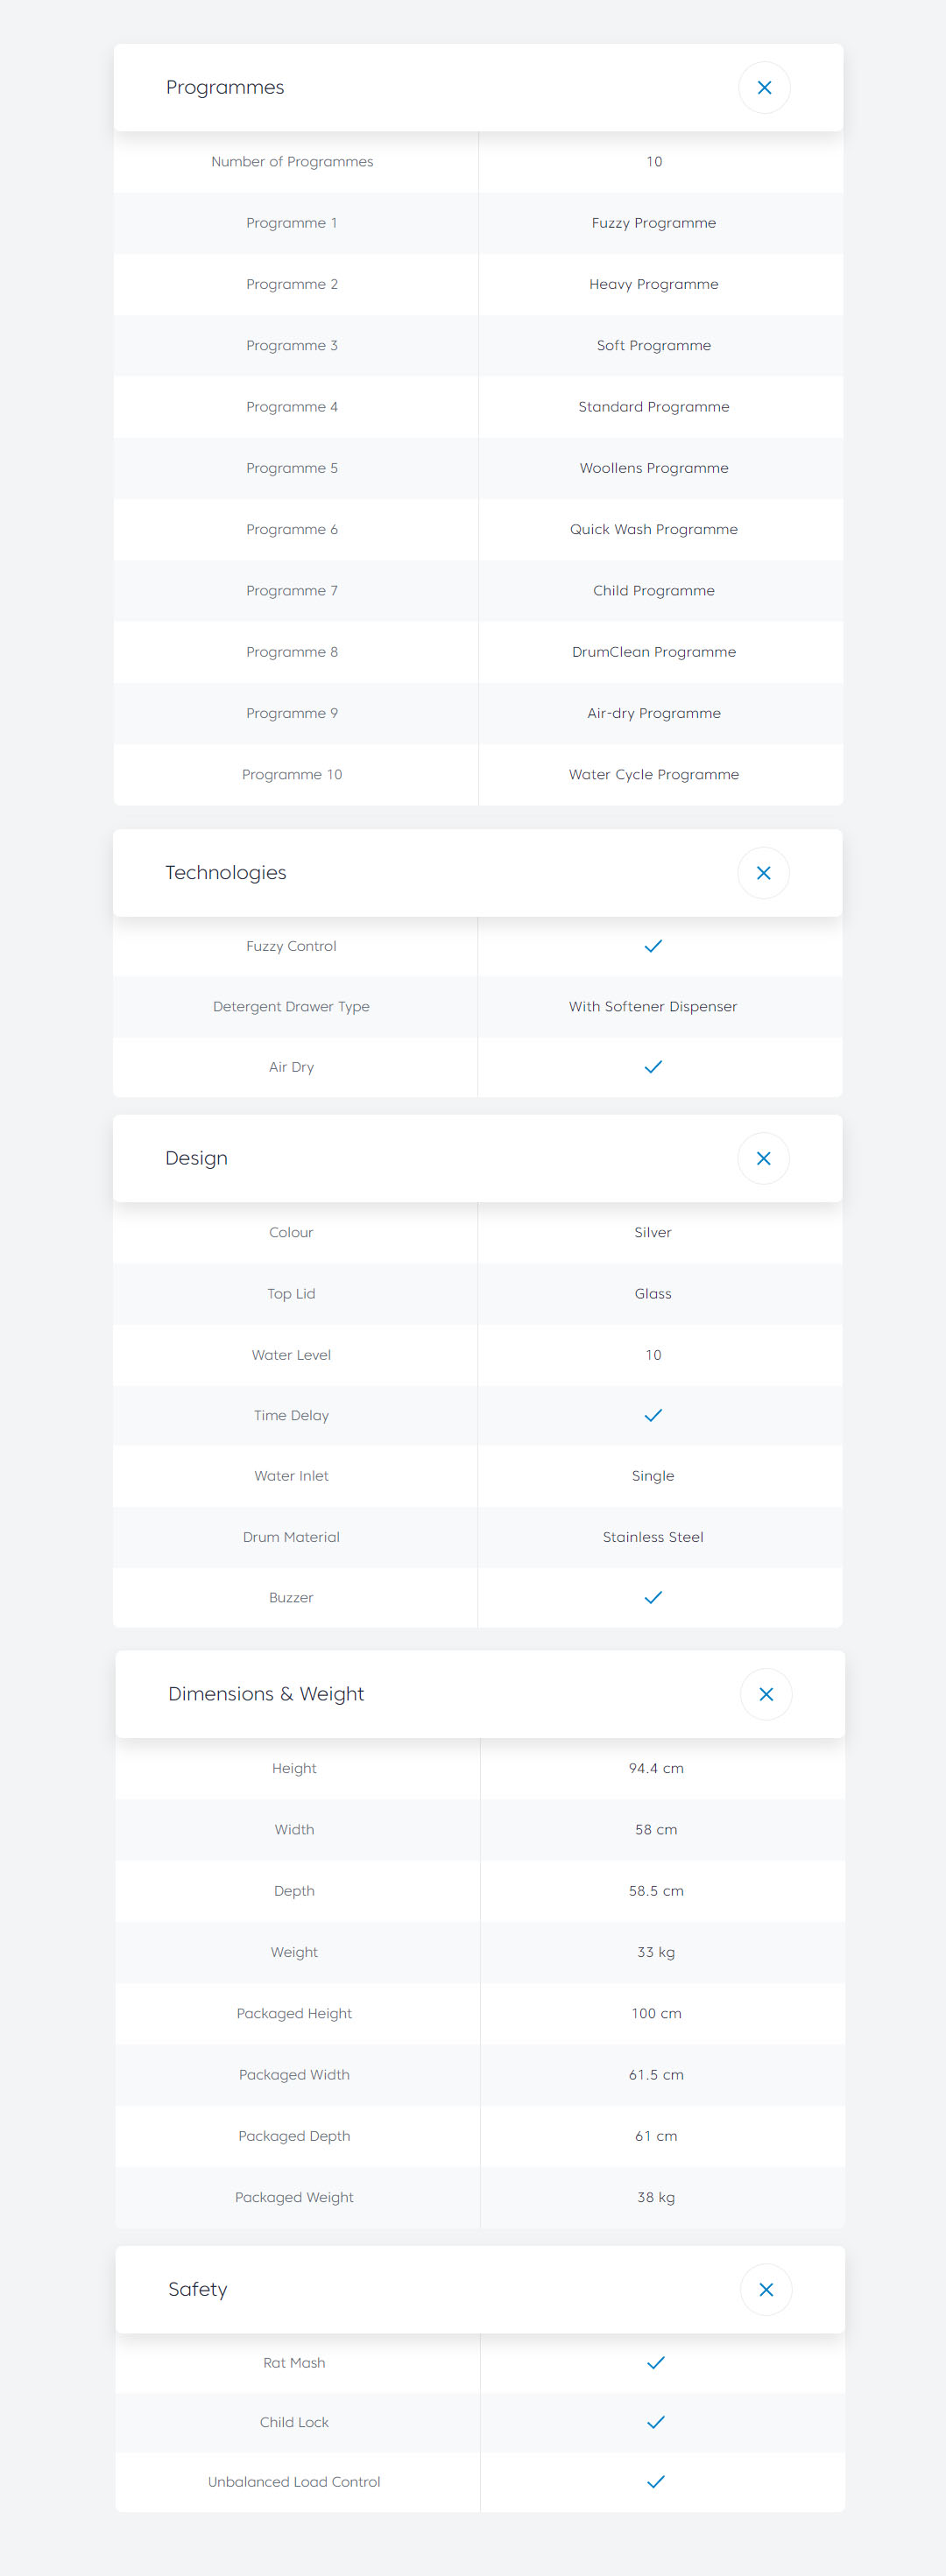
Task: Click the Unbalanced Load Control checkmark
Action: click(x=656, y=2481)
